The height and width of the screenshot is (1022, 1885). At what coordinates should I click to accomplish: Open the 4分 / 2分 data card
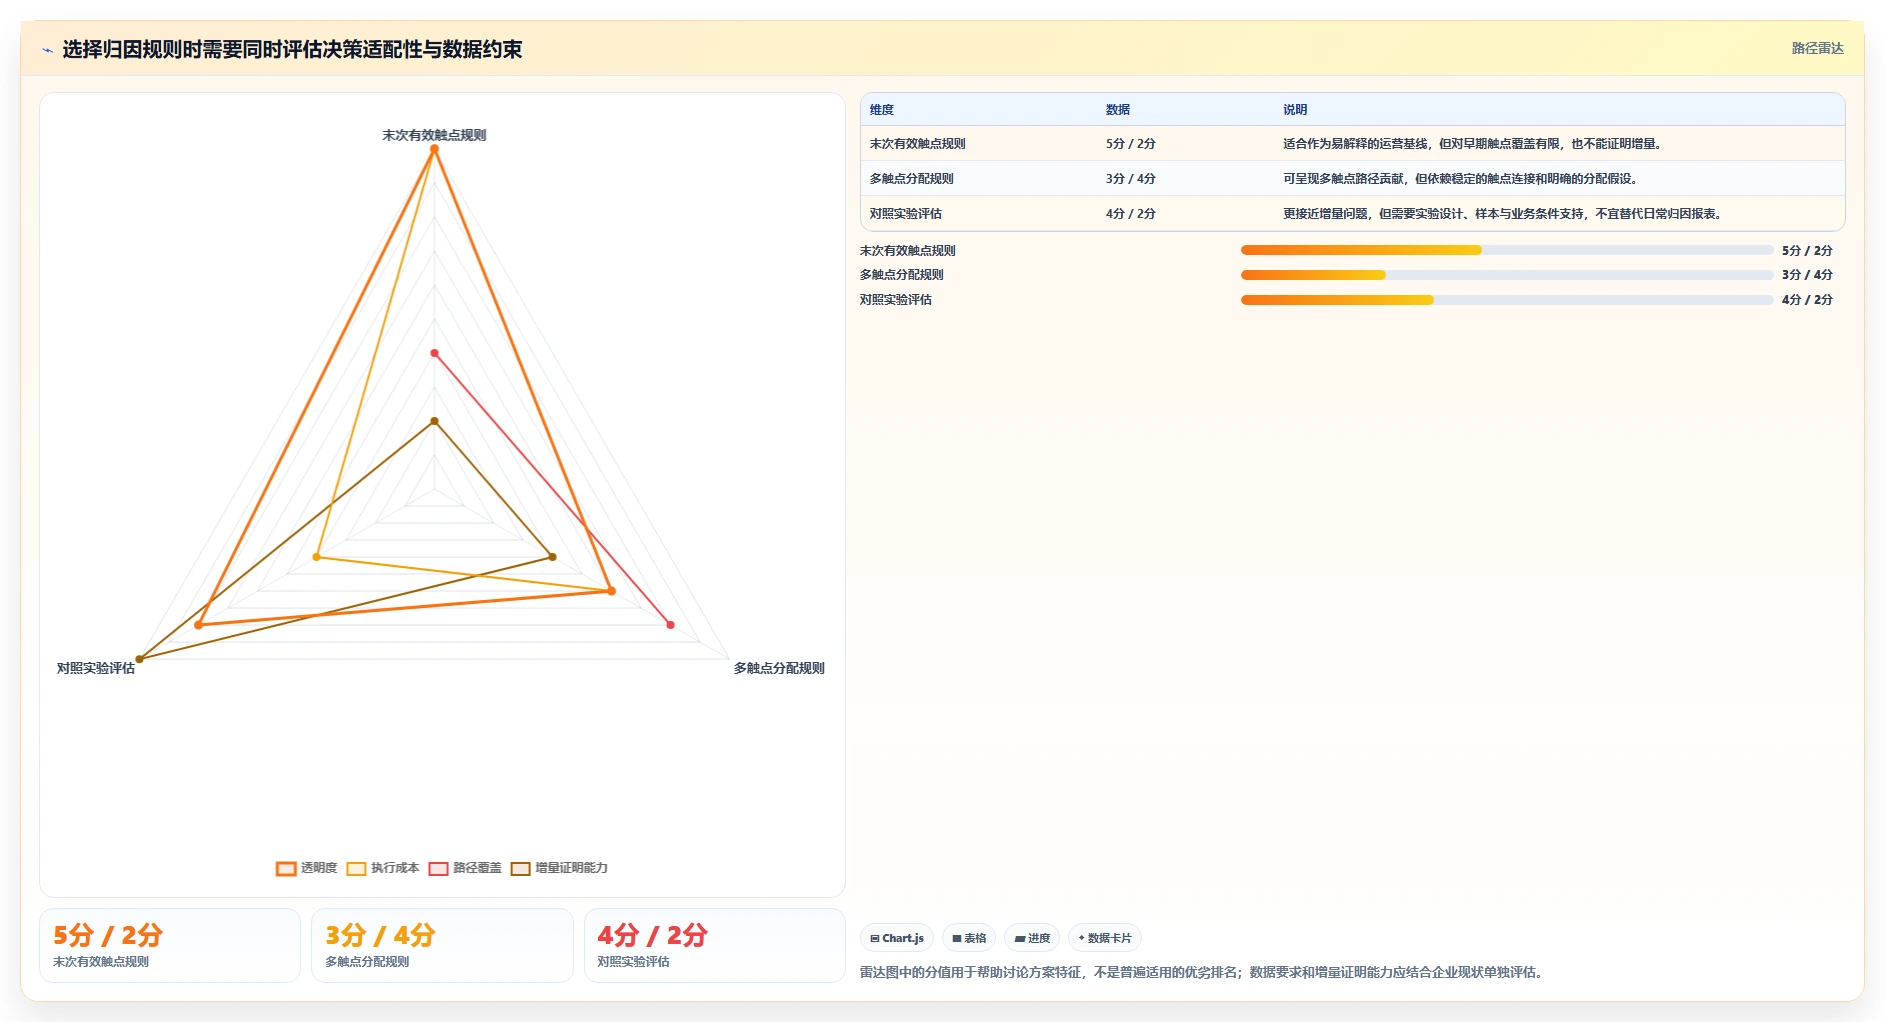coord(714,945)
